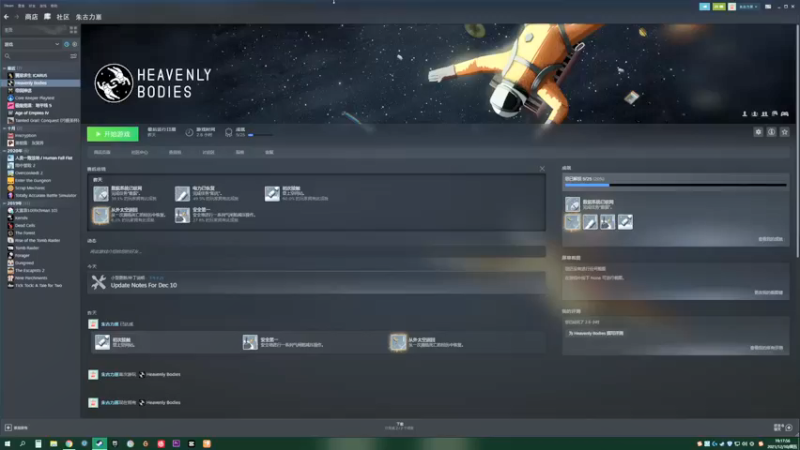Open the second sub-tab (社区中心)
The image size is (800, 450).
coord(139,153)
